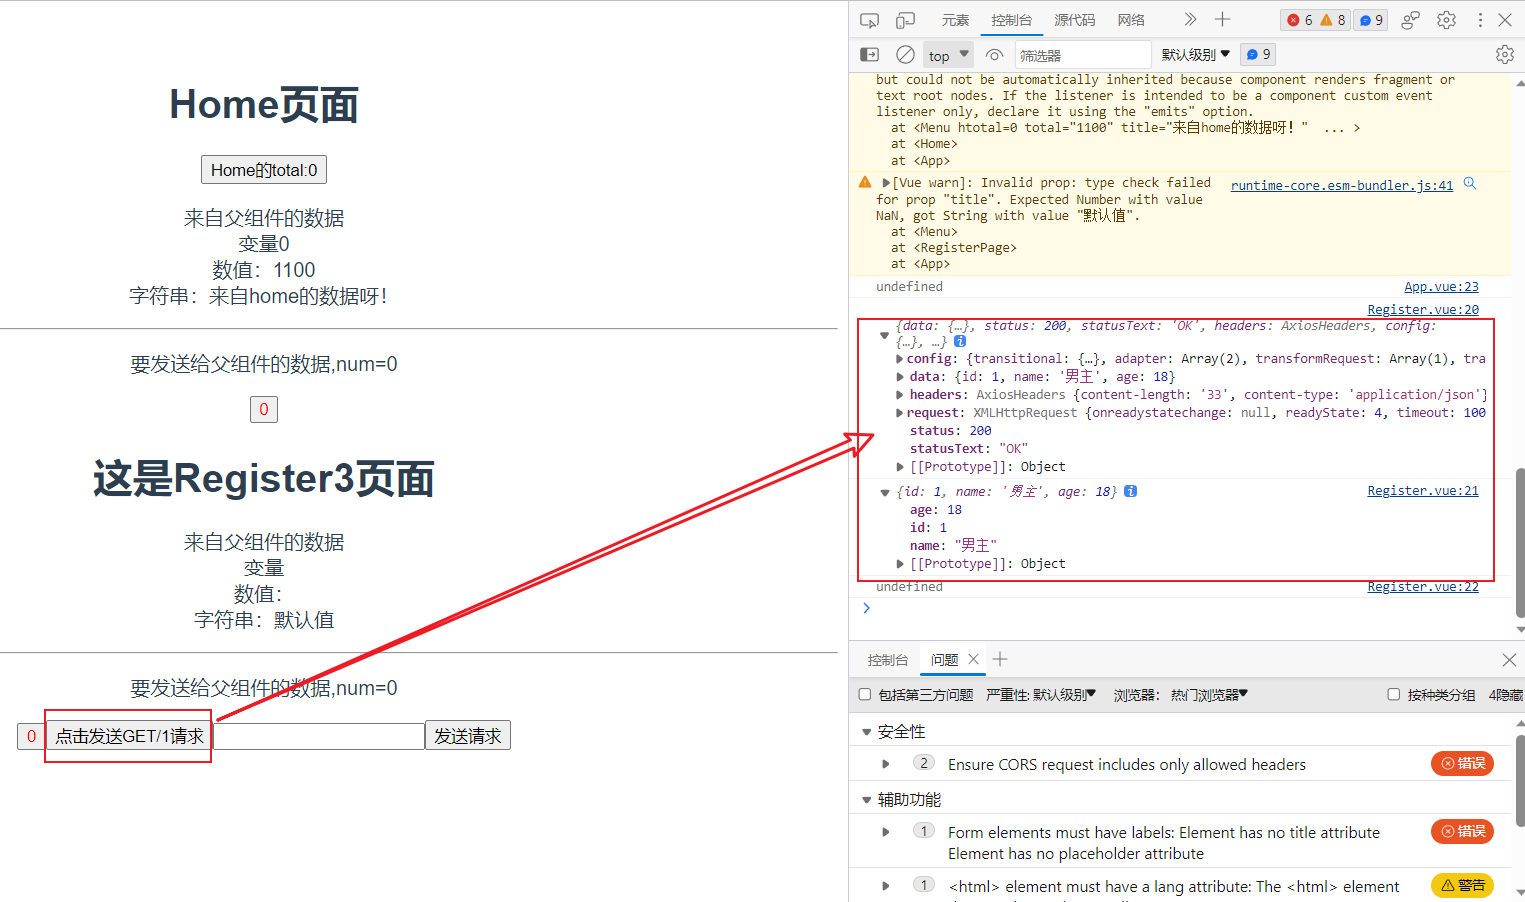1525x902 pixels.
Task: Open the Register.vue:21 source link
Action: point(1422,491)
